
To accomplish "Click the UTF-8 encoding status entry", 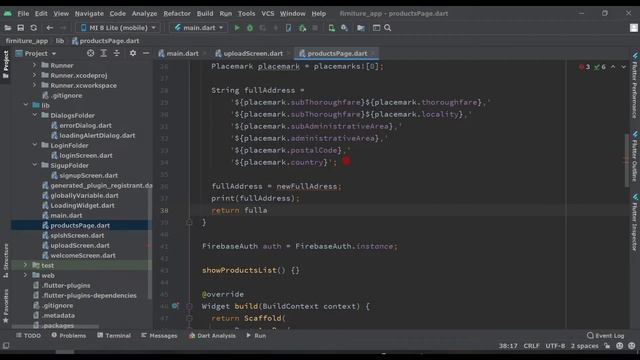I will click(555, 346).
